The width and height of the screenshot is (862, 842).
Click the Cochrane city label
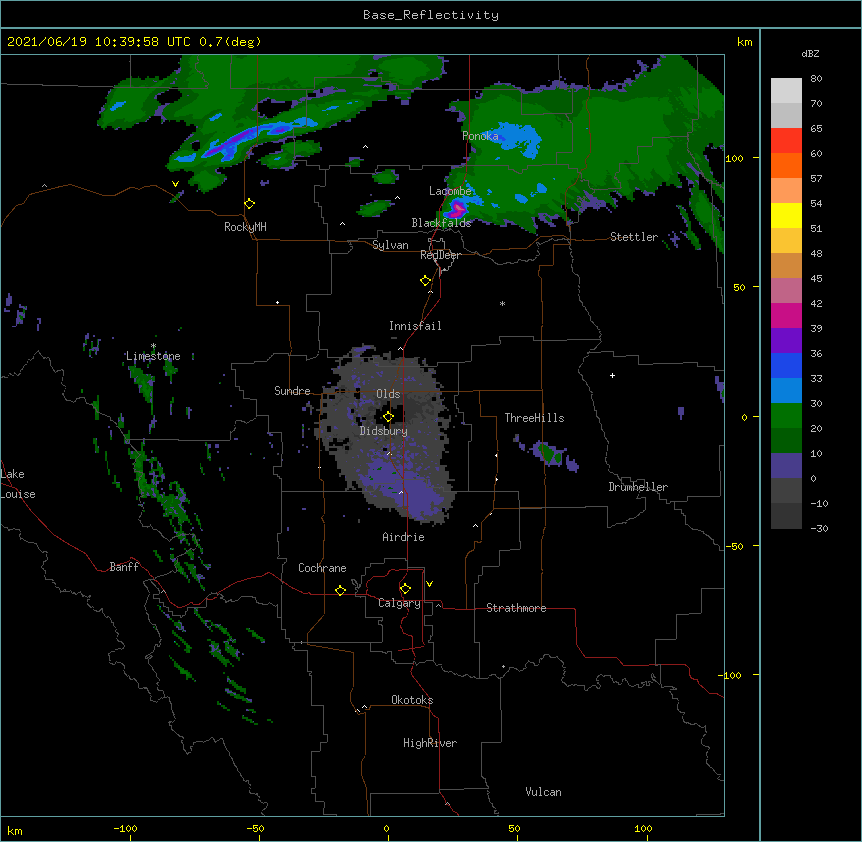point(322,568)
